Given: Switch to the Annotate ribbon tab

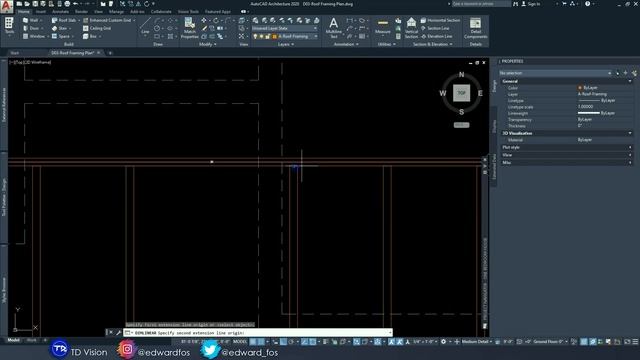Looking at the screenshot, I should pos(60,11).
